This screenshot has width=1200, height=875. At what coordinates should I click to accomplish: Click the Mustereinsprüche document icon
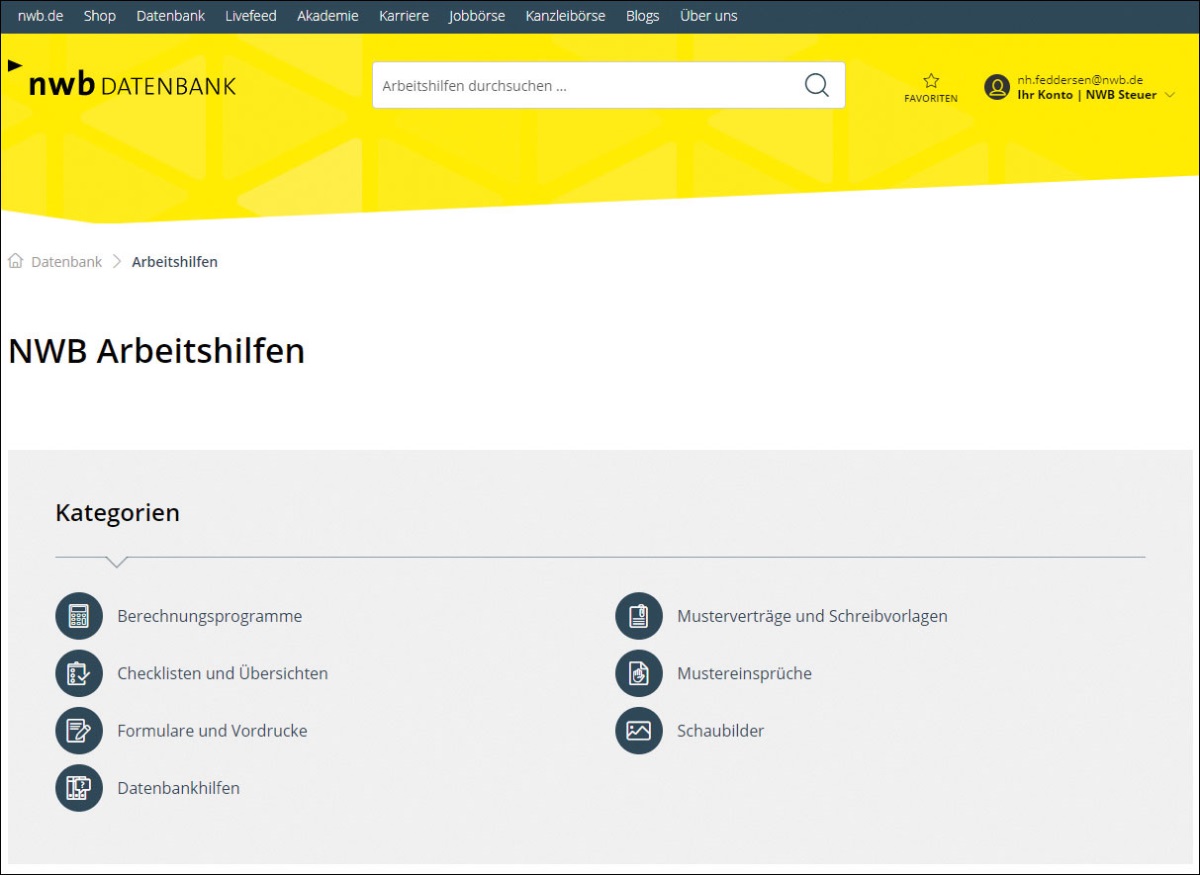tap(639, 673)
